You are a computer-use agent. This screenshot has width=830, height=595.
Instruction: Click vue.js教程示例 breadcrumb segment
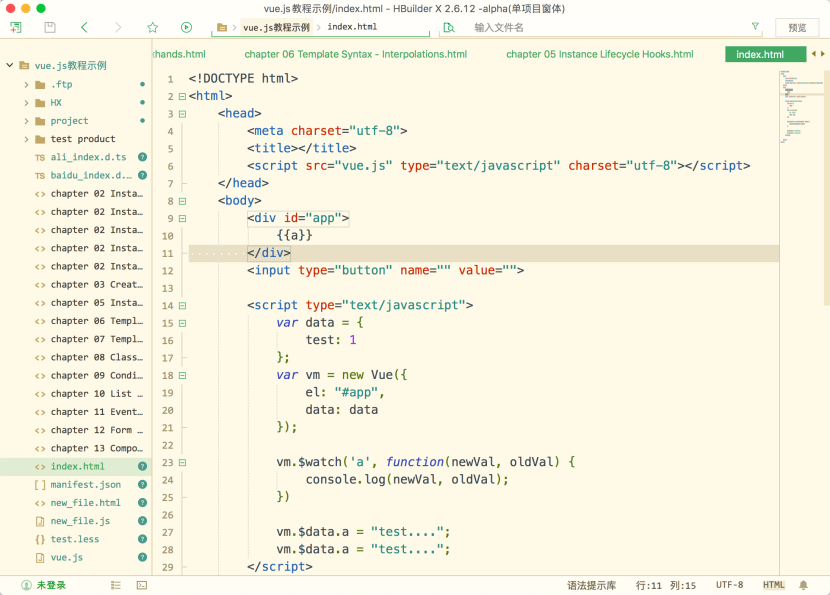(276, 28)
